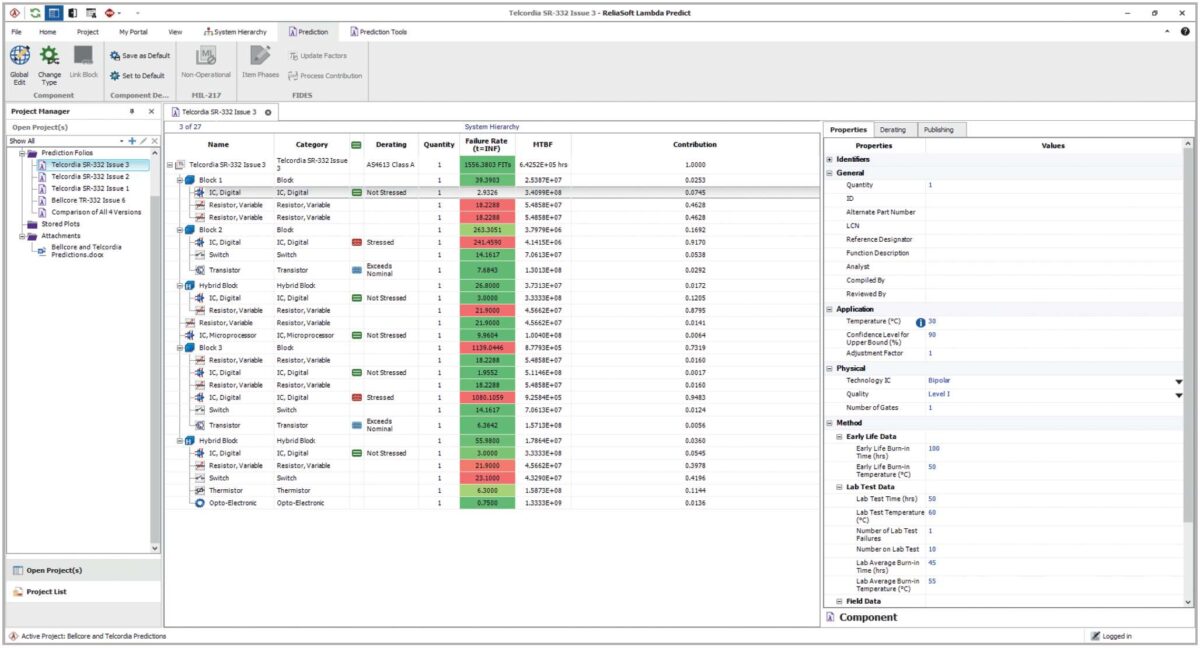Click the green refresh icon in quick access bar
The image size is (1200, 648).
[35, 13]
